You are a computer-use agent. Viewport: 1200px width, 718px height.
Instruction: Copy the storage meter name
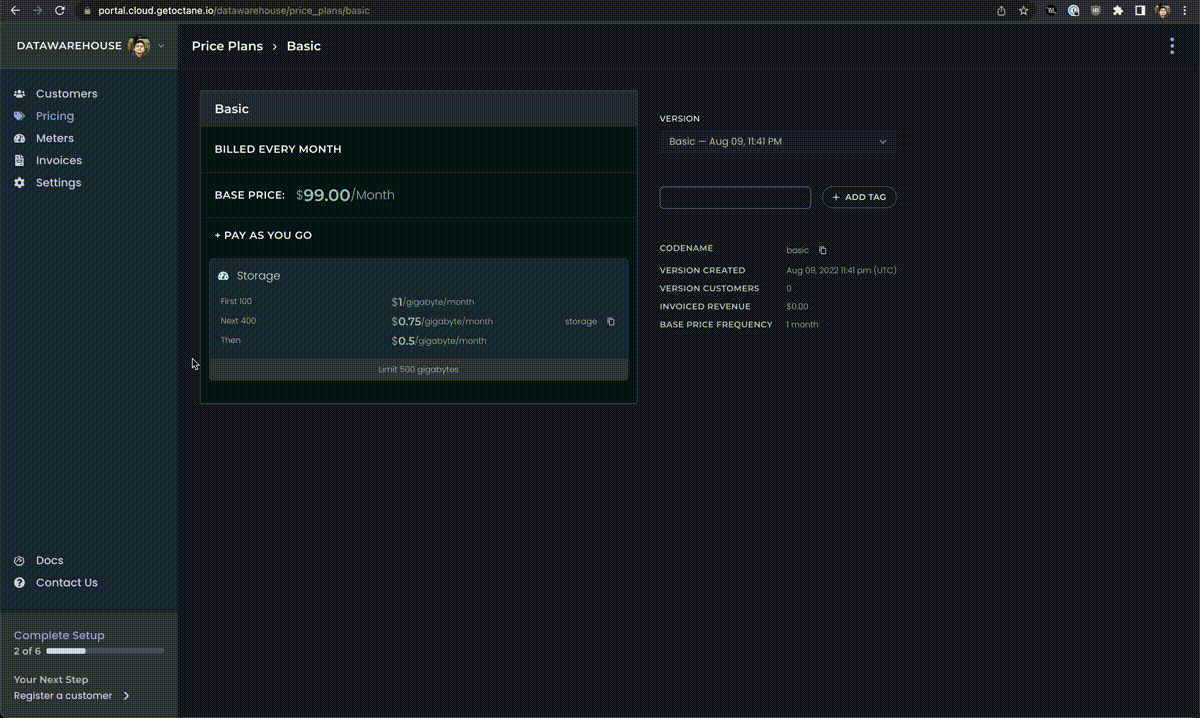(611, 322)
